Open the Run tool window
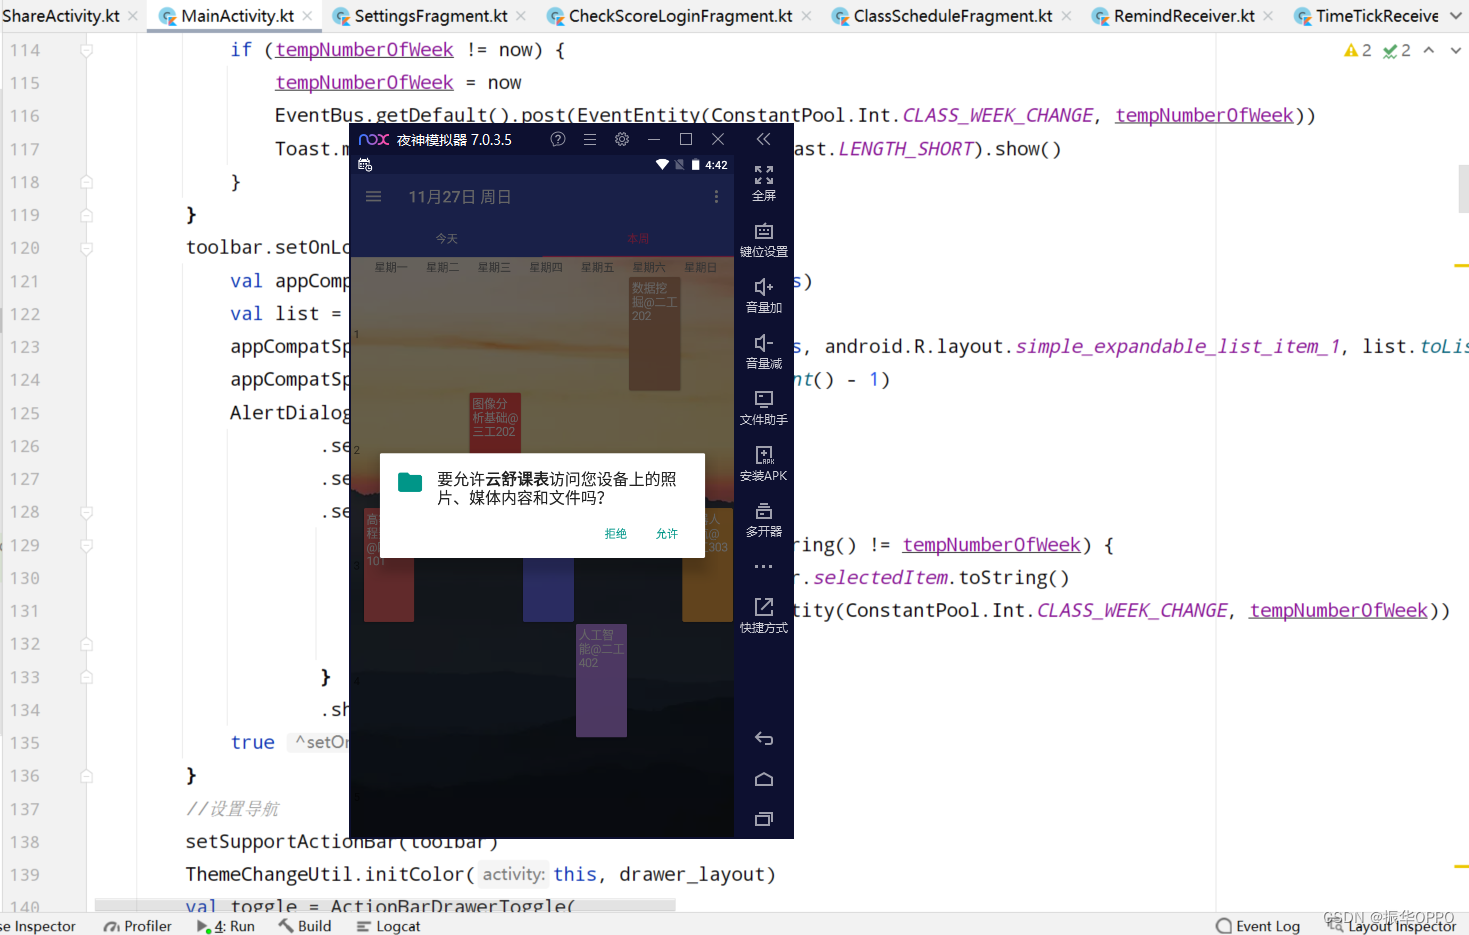Viewport: 1469px width, 935px height. [x=227, y=926]
